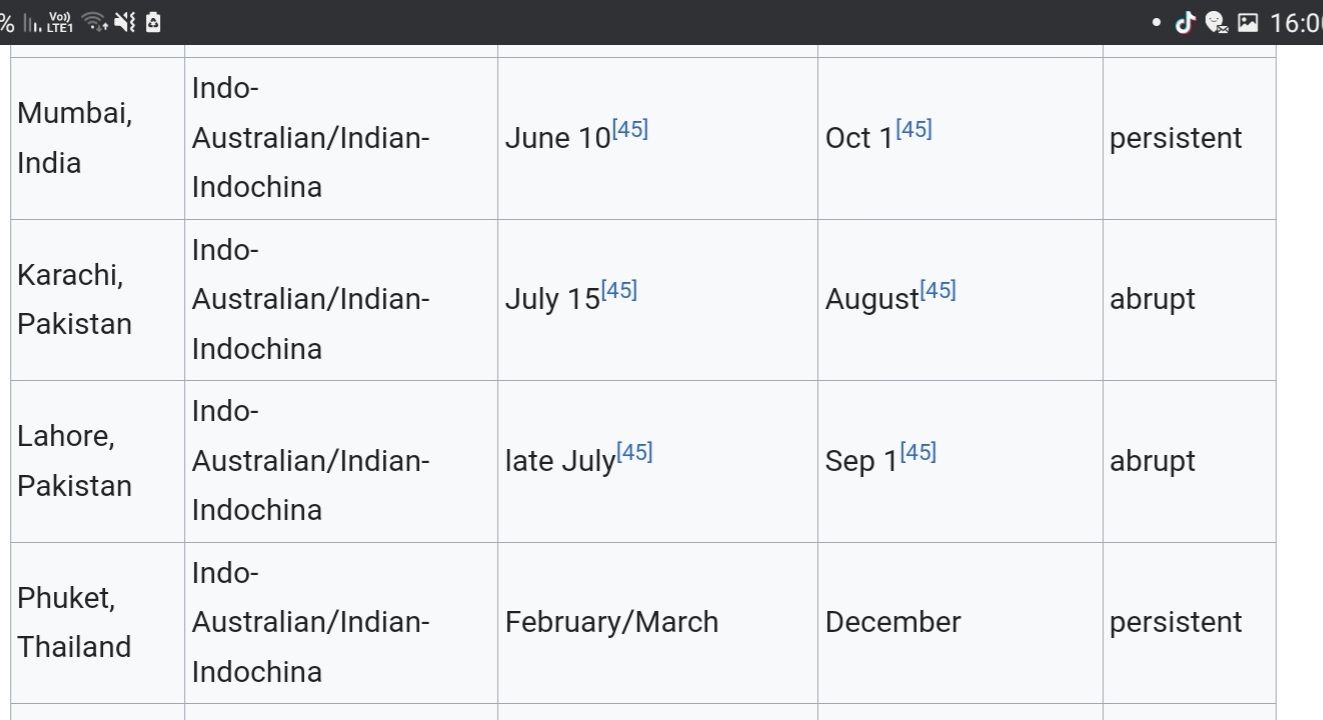The height and width of the screenshot is (720, 1323).
Task: Click footnote 45 beside Sep 1
Action: point(918,452)
